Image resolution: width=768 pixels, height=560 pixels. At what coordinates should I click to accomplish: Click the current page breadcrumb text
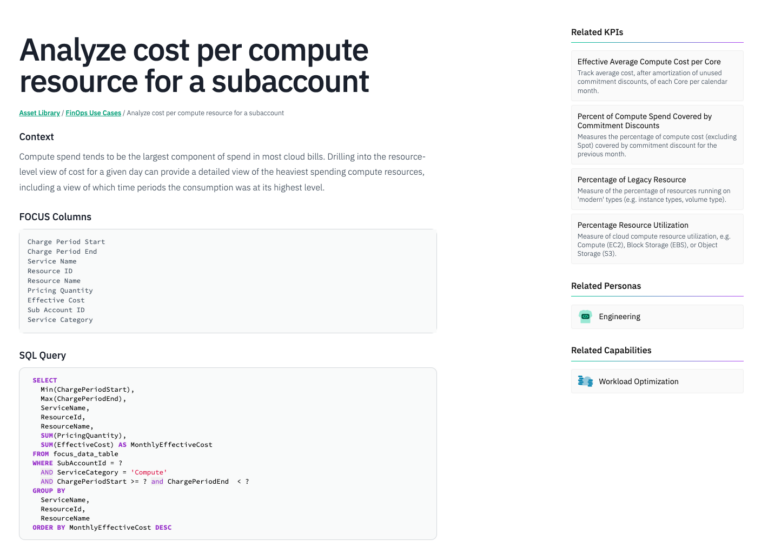click(204, 113)
